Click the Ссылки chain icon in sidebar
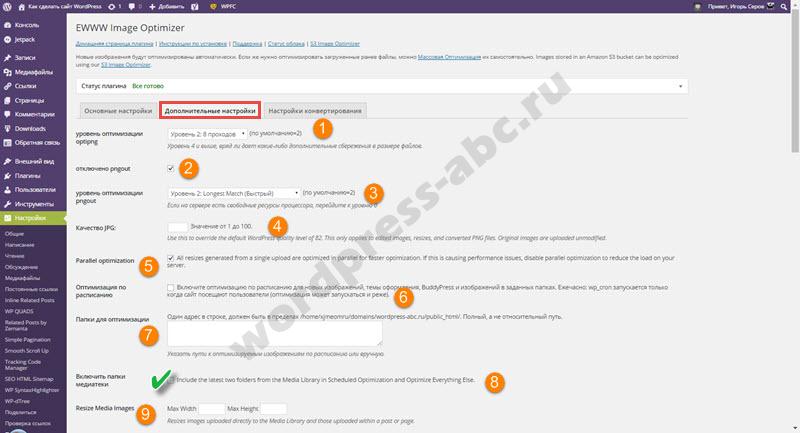This screenshot has height=433, width=800. coord(8,86)
